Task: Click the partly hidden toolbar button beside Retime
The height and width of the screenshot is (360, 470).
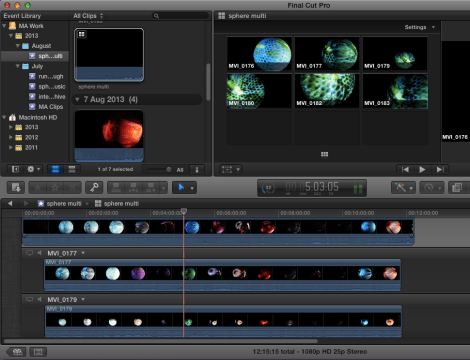Action: tap(457, 188)
